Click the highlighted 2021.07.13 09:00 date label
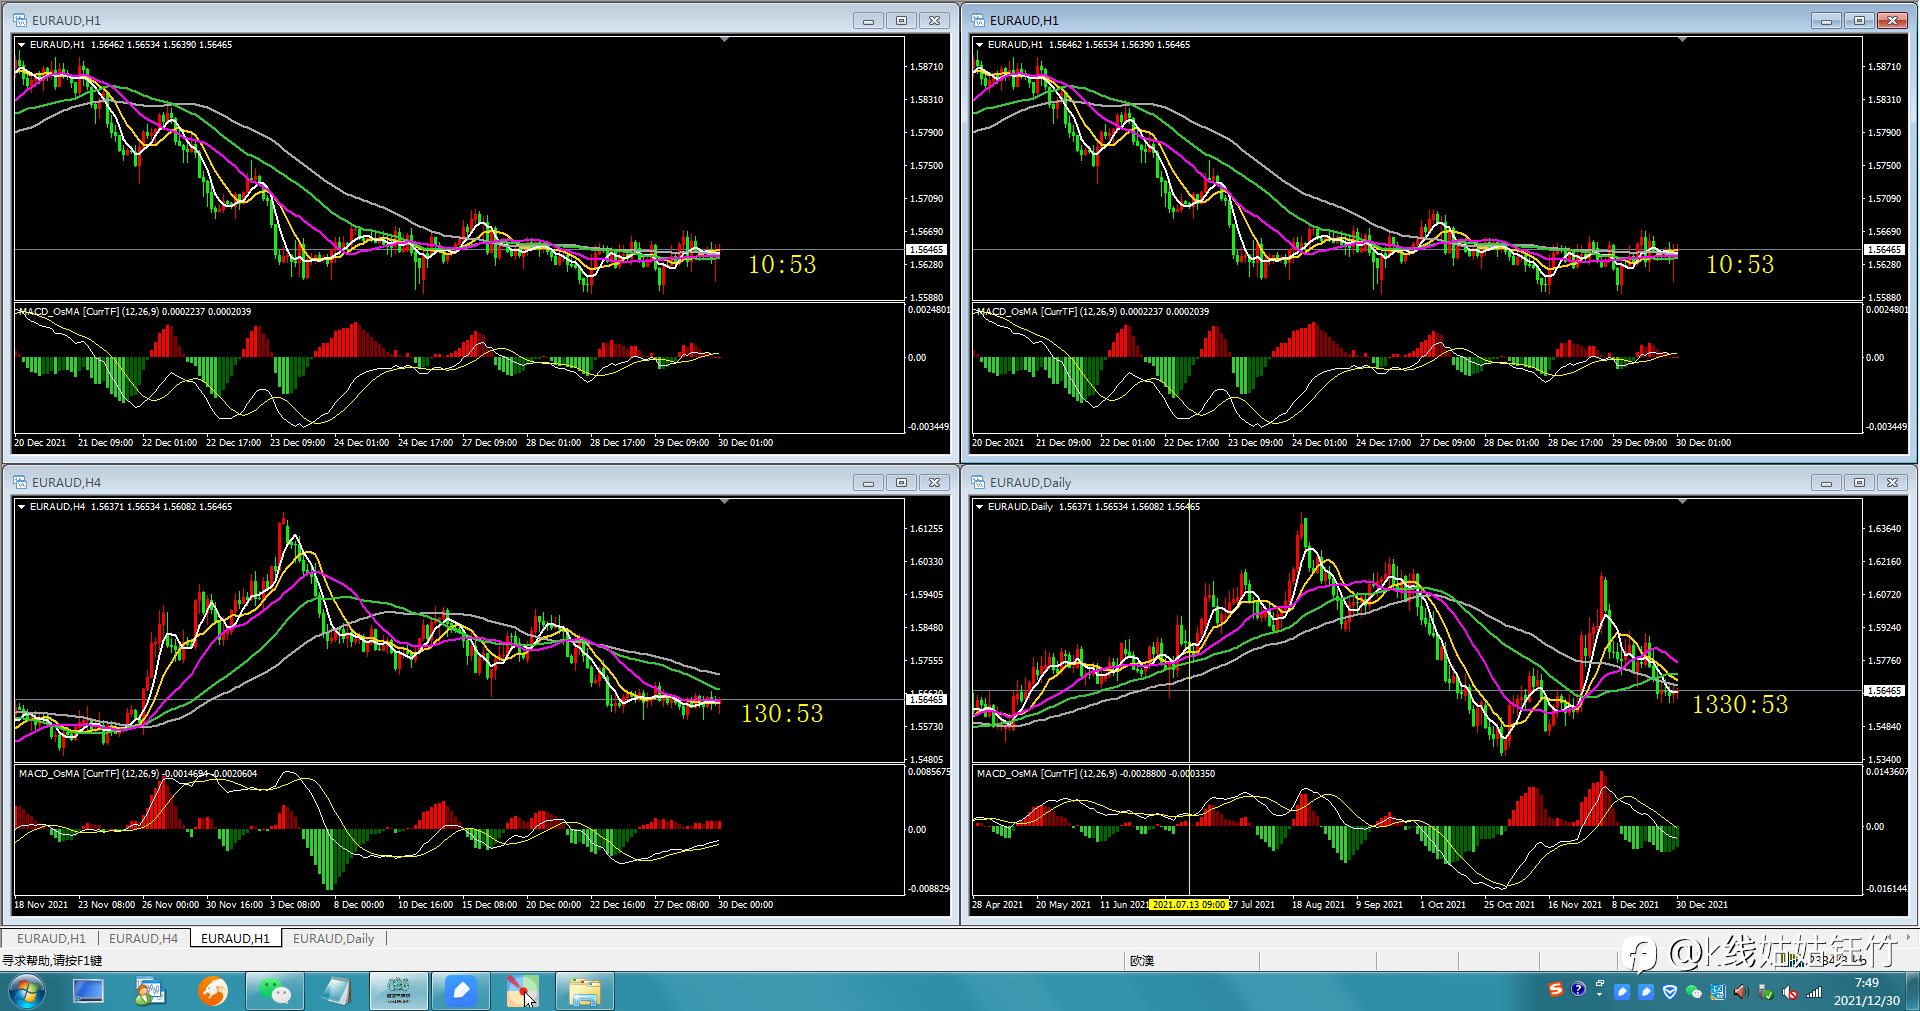Screen dimensions: 1920x1011 (1189, 905)
